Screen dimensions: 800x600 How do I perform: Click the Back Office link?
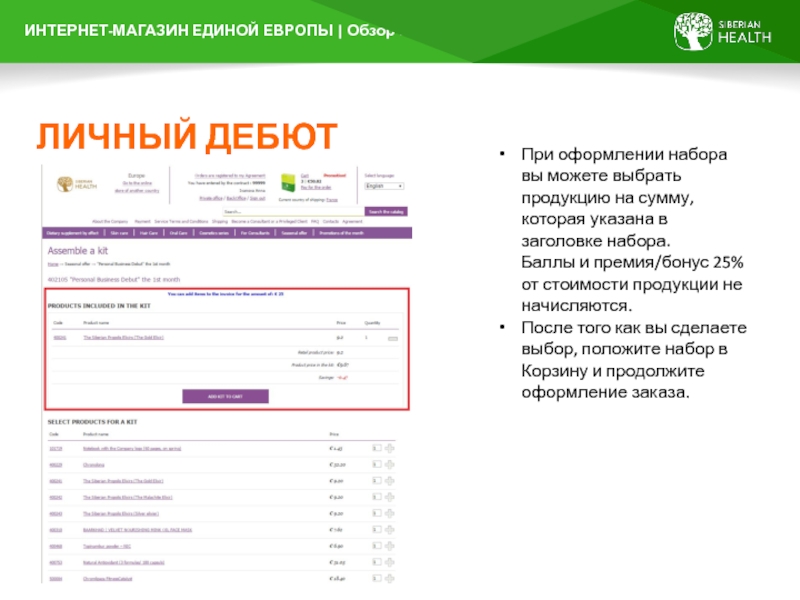point(236,198)
